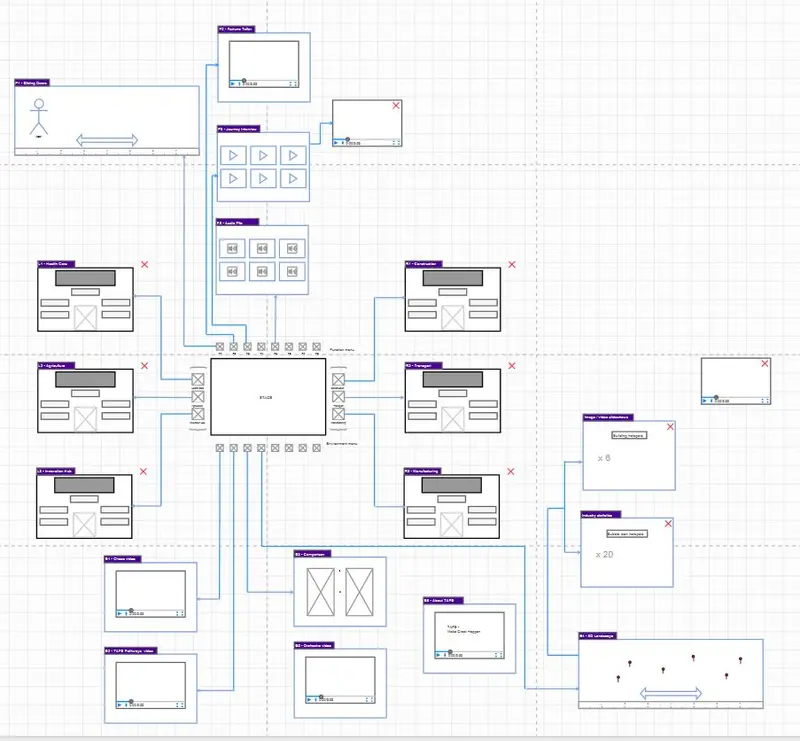Screen dimensions: 800x741
Task: Select the third Function menu square
Action: click(x=247, y=347)
